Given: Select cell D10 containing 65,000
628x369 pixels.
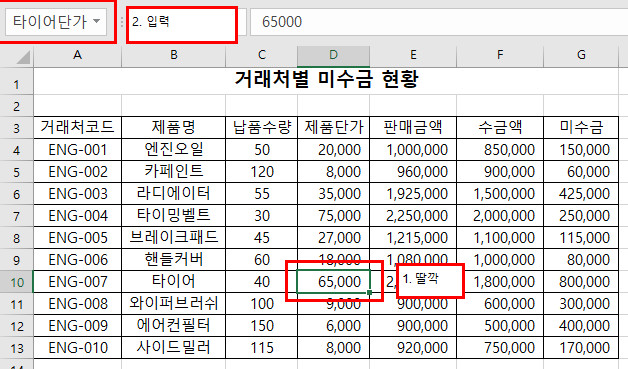Looking at the screenshot, I should click(333, 282).
